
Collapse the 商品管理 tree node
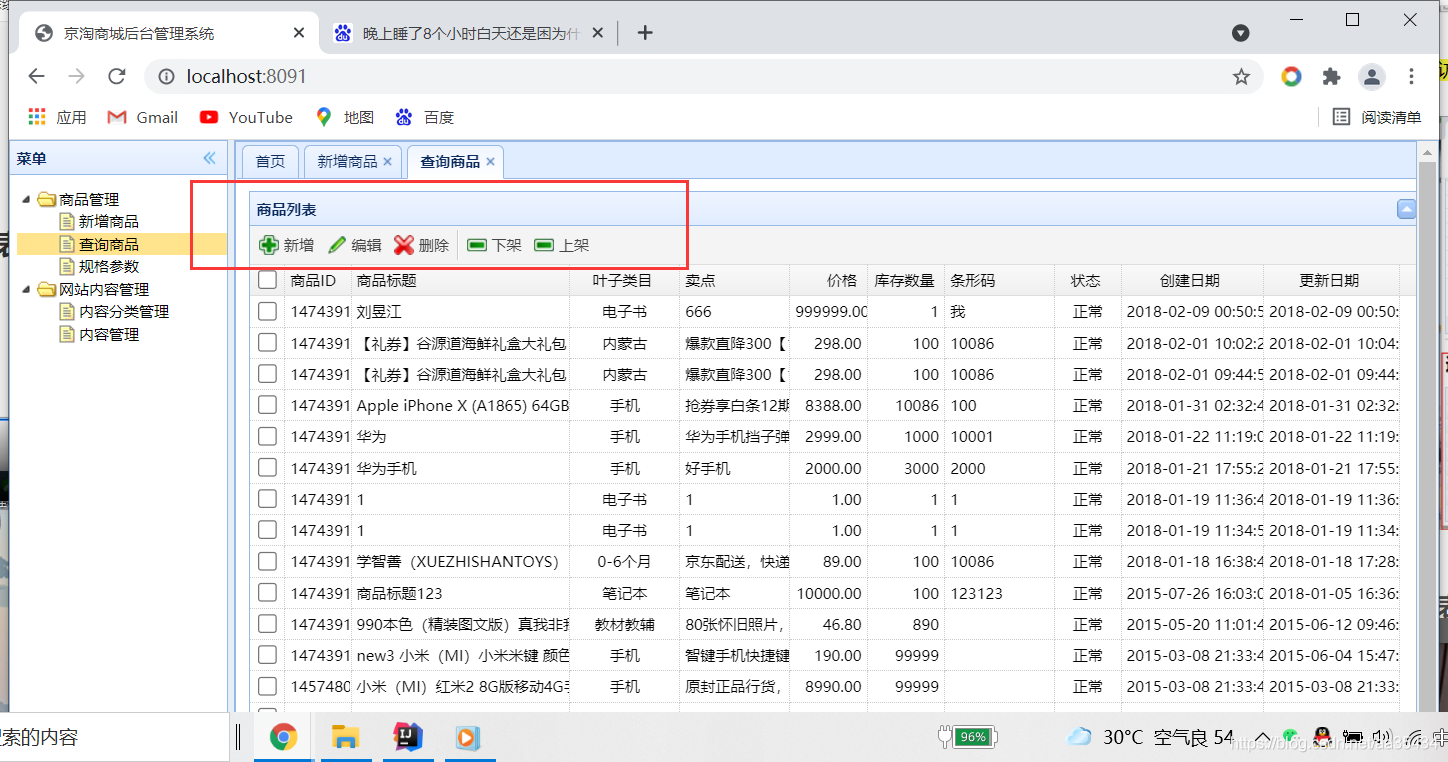pos(26,199)
